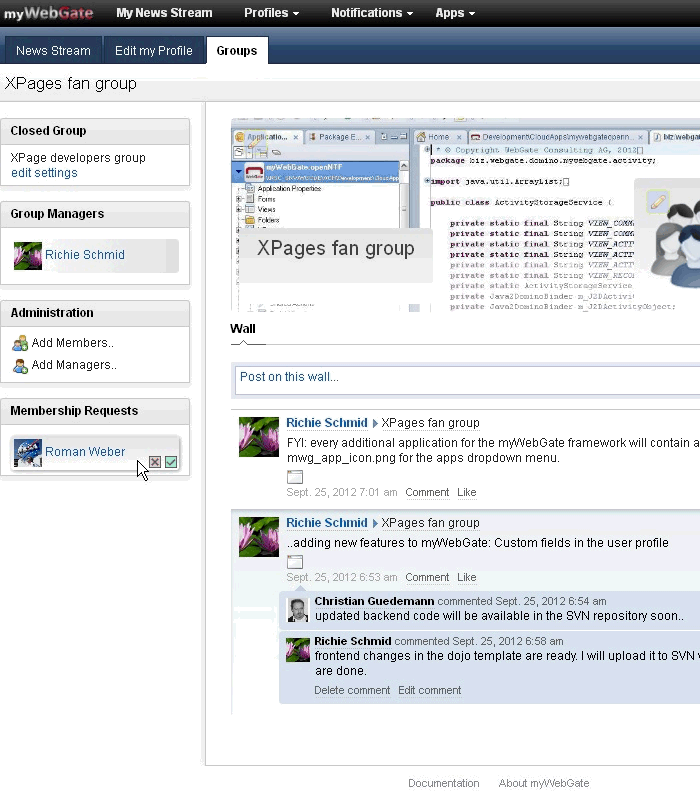Image resolution: width=700 pixels, height=799 pixels.
Task: Select the Wall tab
Action: coord(243,329)
